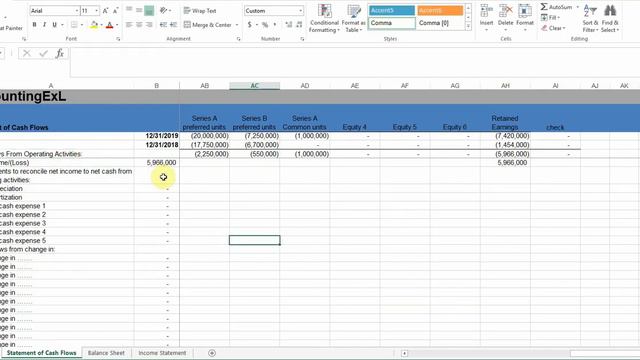The image size is (640, 360).
Task: Choose middle align in the Alignment group
Action: (x=139, y=10)
